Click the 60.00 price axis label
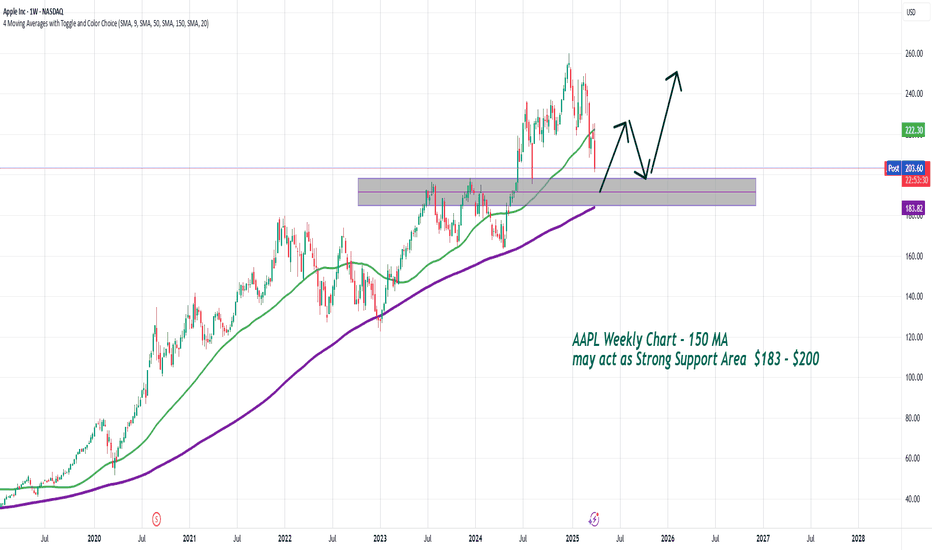 pos(912,458)
